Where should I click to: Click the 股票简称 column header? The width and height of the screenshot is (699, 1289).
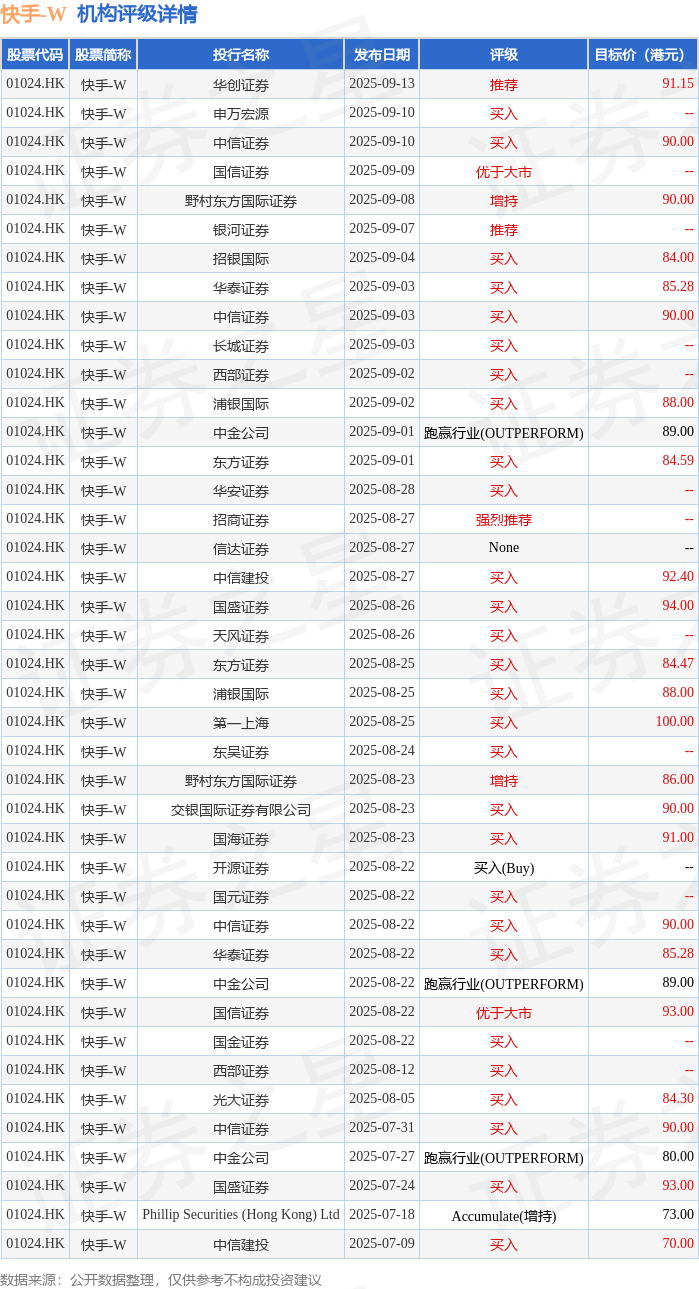pyautogui.click(x=103, y=55)
